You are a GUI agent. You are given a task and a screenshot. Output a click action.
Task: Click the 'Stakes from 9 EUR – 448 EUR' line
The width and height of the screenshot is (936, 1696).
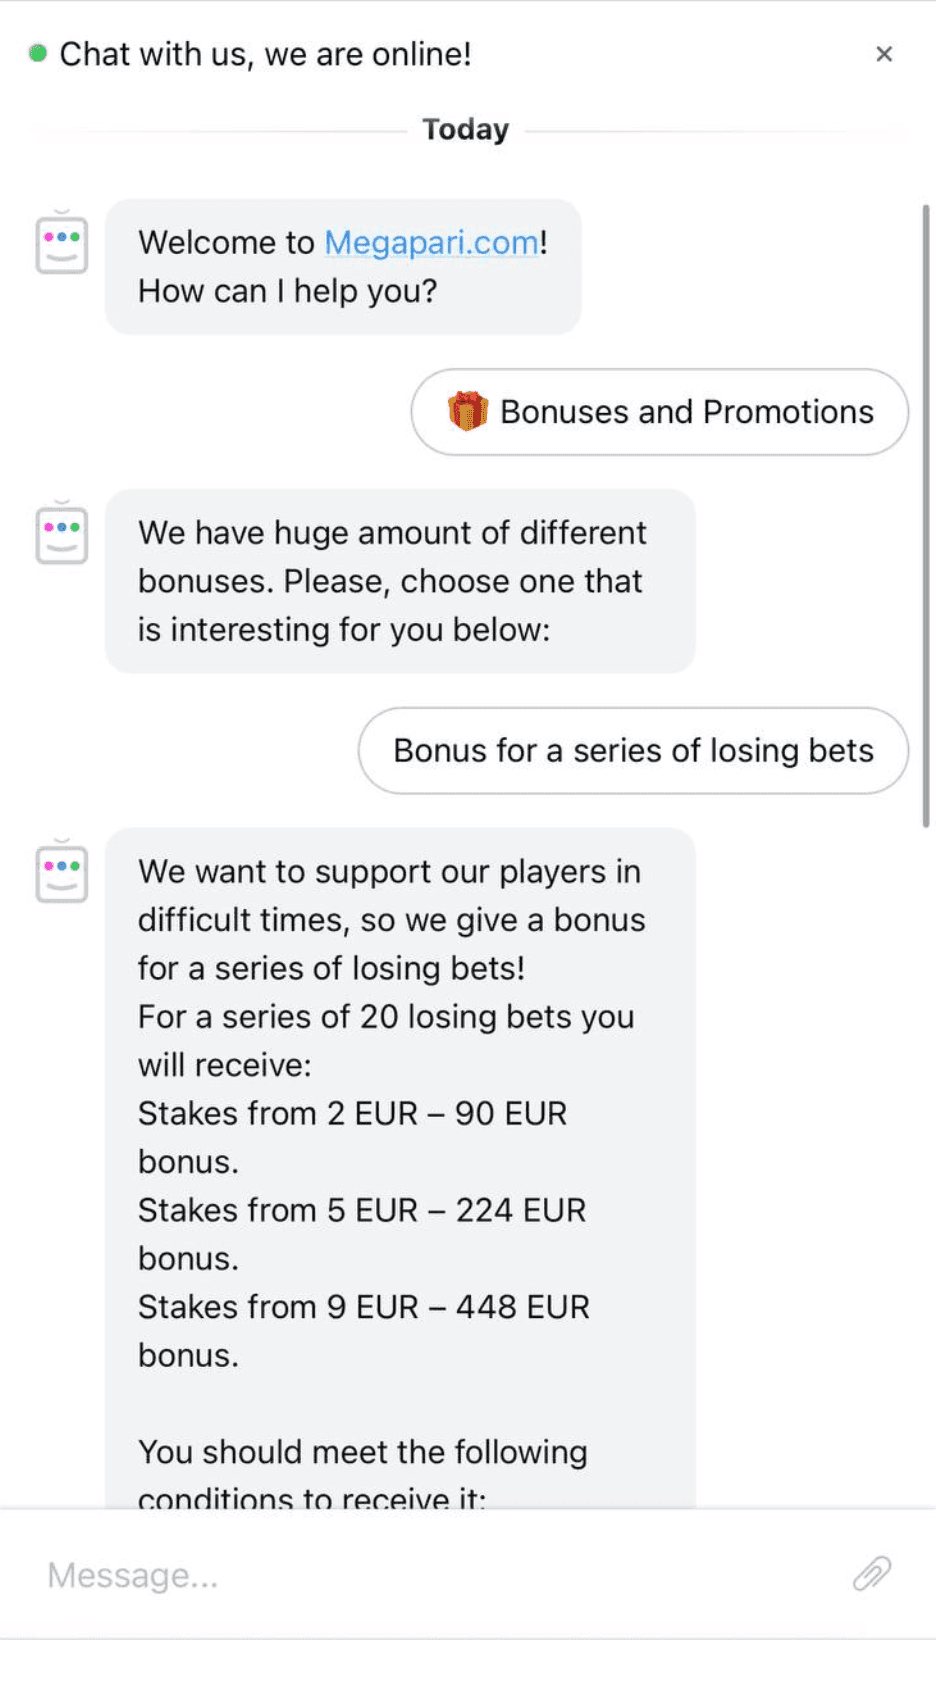pyautogui.click(x=364, y=1307)
